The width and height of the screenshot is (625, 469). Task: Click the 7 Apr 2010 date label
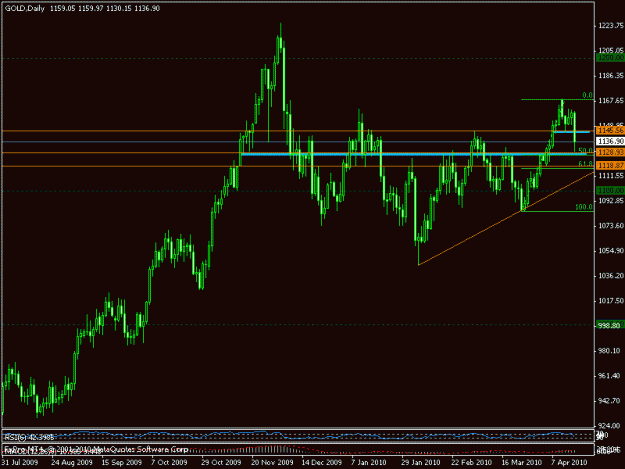pyautogui.click(x=569, y=462)
